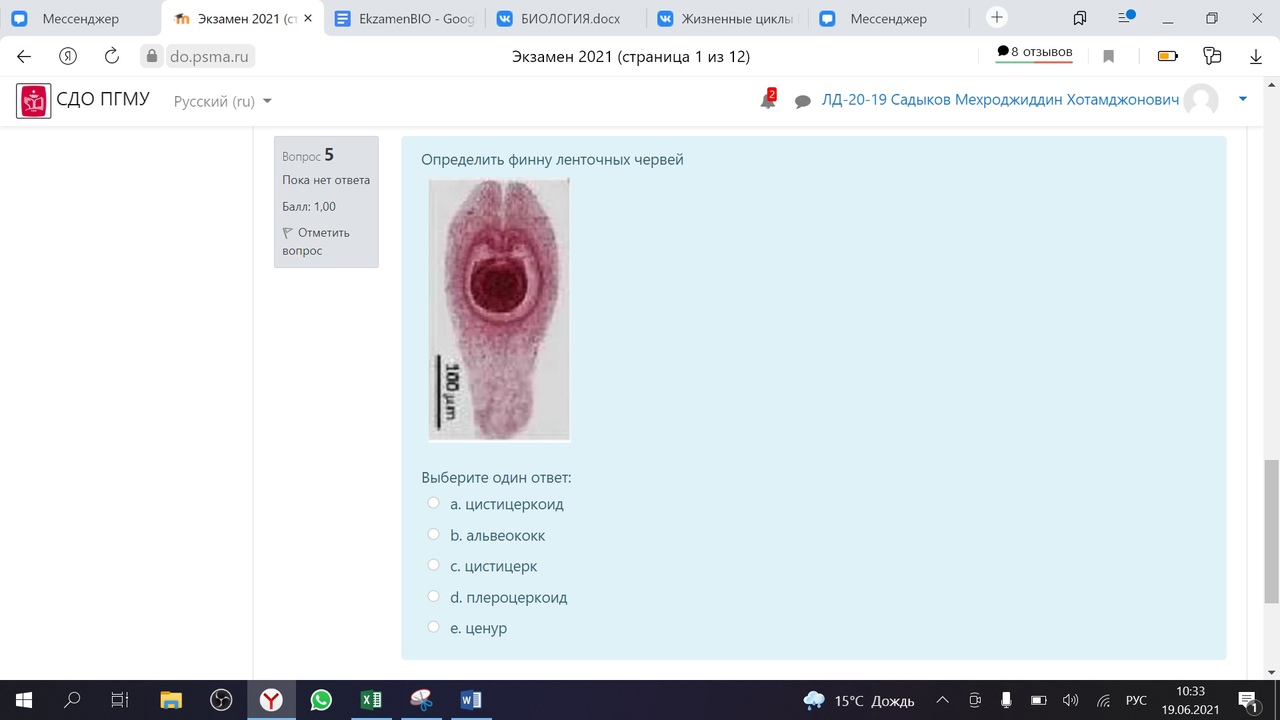Switch to EkzamenBIO Google Docs tab
The width and height of the screenshot is (1280, 720).
[x=405, y=19]
